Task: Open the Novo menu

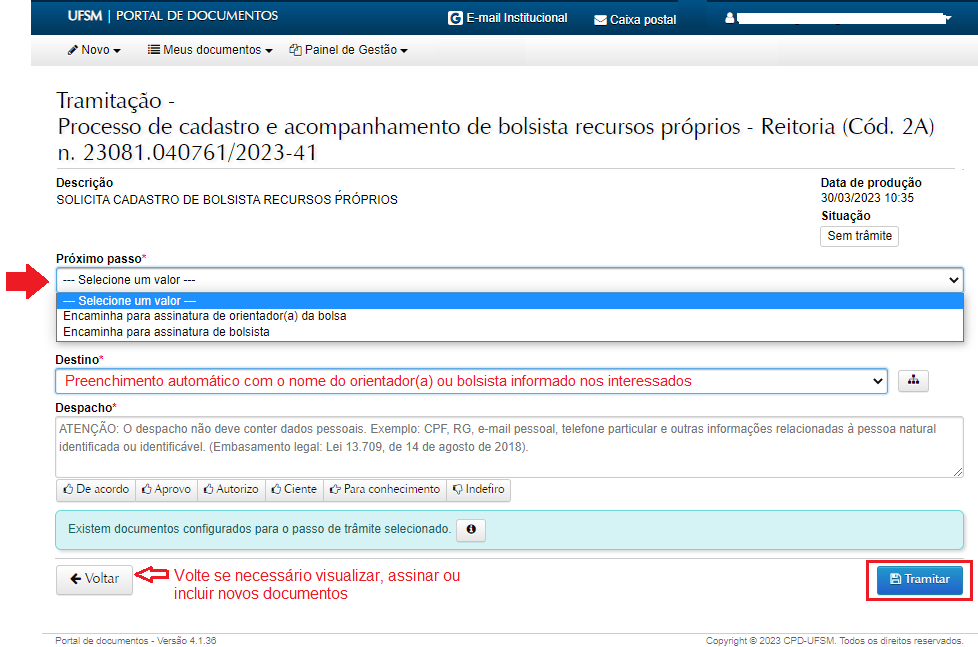Action: click(x=94, y=50)
